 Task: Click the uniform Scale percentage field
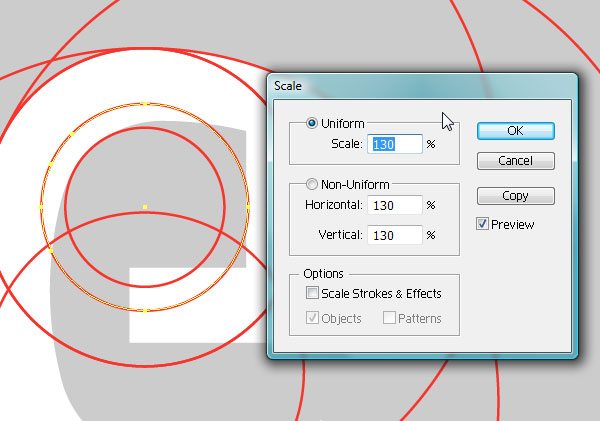click(x=395, y=144)
